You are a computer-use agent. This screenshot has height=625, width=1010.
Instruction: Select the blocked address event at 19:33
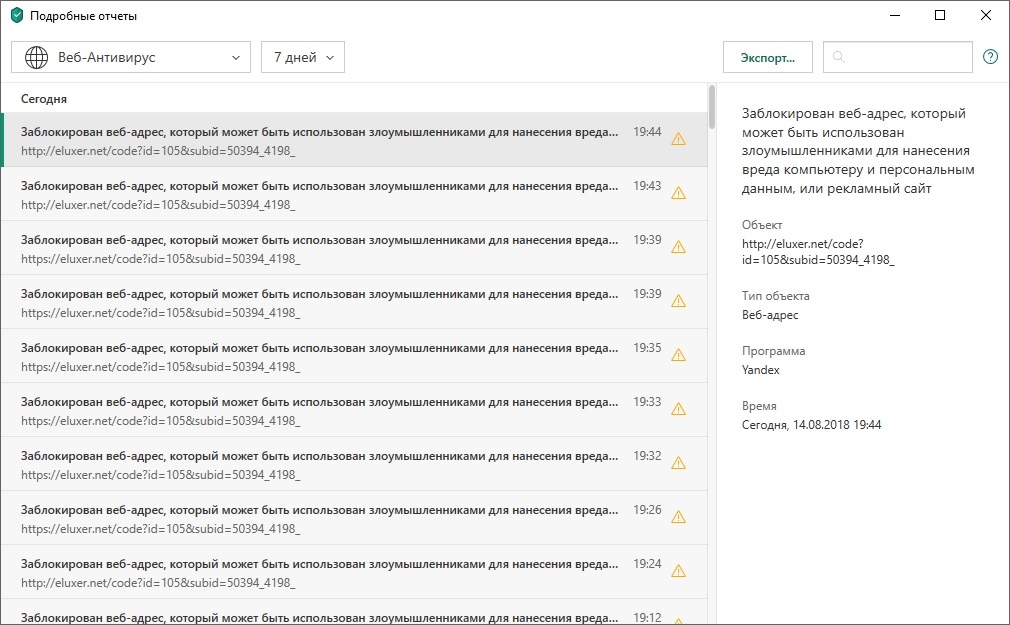320,409
